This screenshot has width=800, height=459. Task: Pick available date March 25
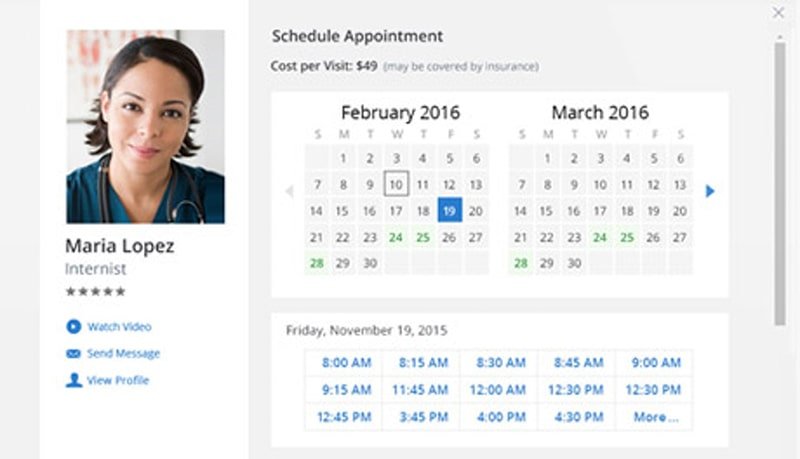coord(627,238)
